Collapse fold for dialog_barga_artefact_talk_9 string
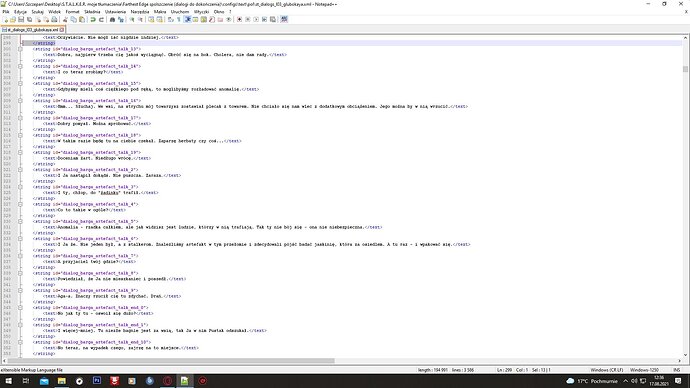The width and height of the screenshot is (690, 388). coord(20,290)
